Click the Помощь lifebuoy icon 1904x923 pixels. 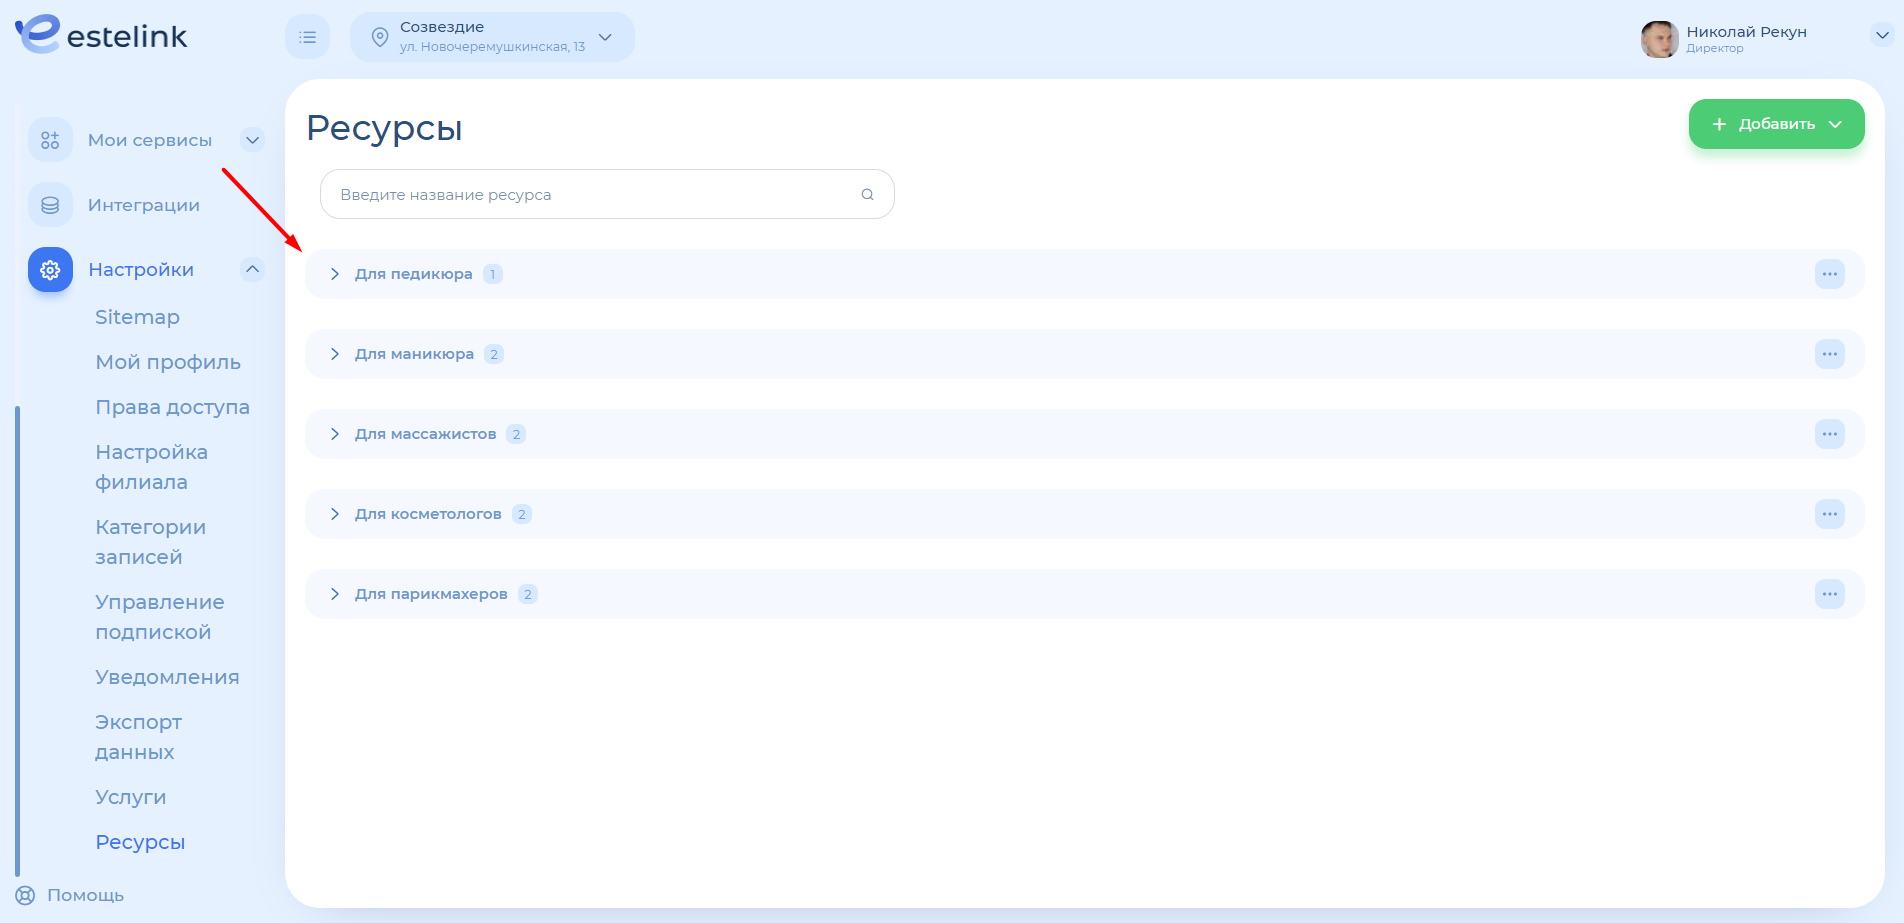click(x=26, y=895)
